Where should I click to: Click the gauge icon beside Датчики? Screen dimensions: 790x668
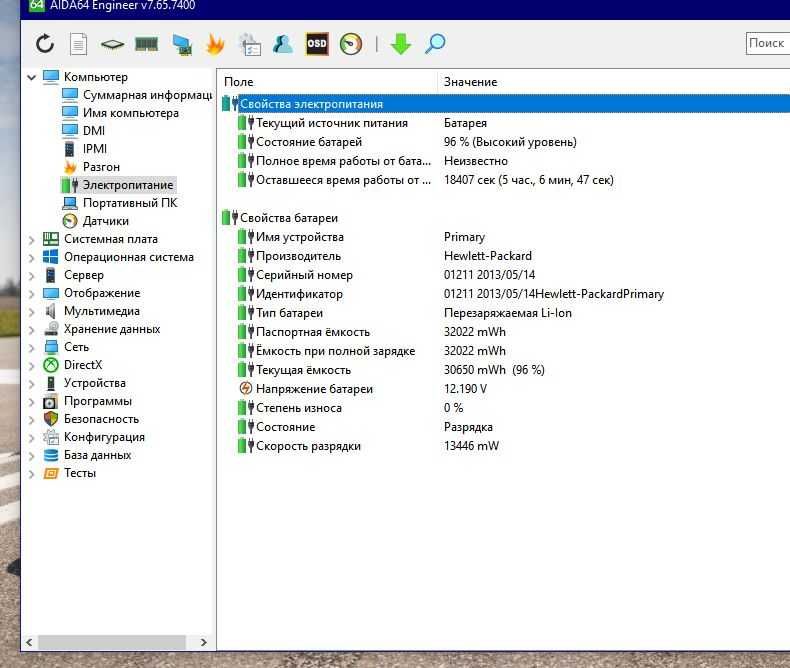pos(70,221)
